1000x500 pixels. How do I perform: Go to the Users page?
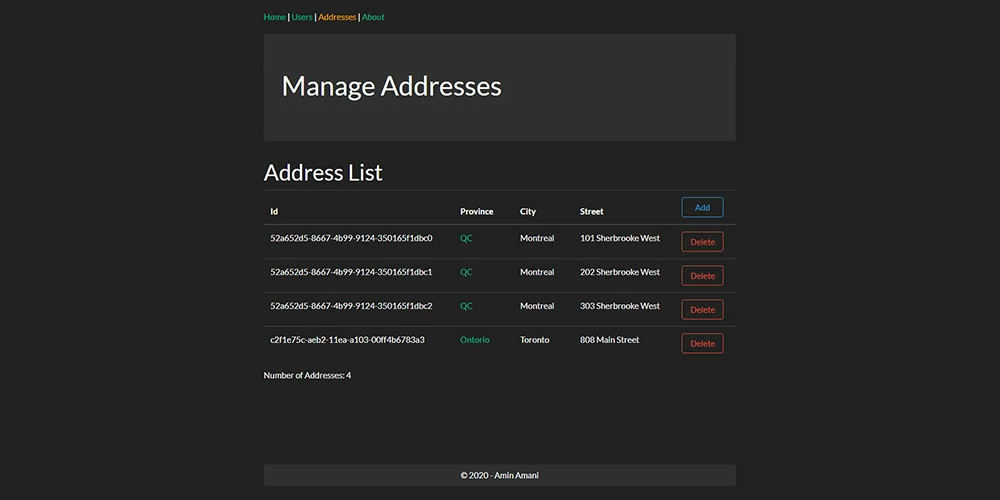(x=302, y=17)
